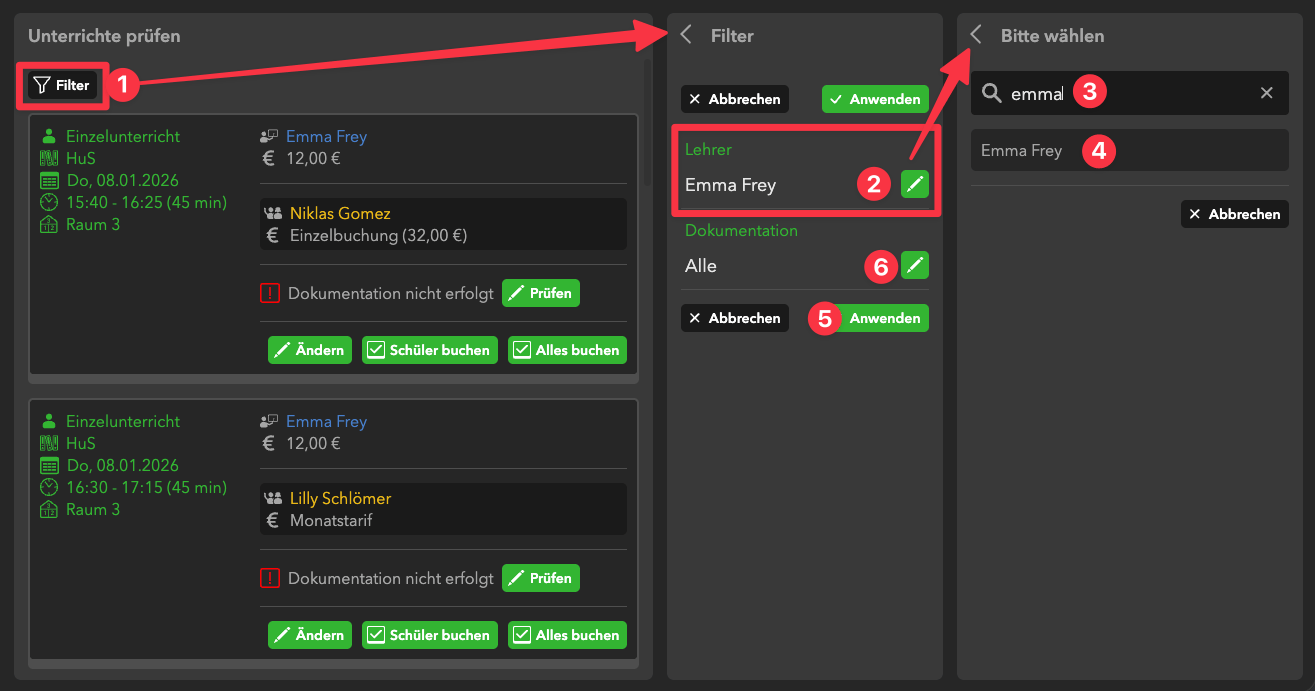
Task: Click Ändern for the Lilly Schlömer lesson
Action: click(x=309, y=635)
